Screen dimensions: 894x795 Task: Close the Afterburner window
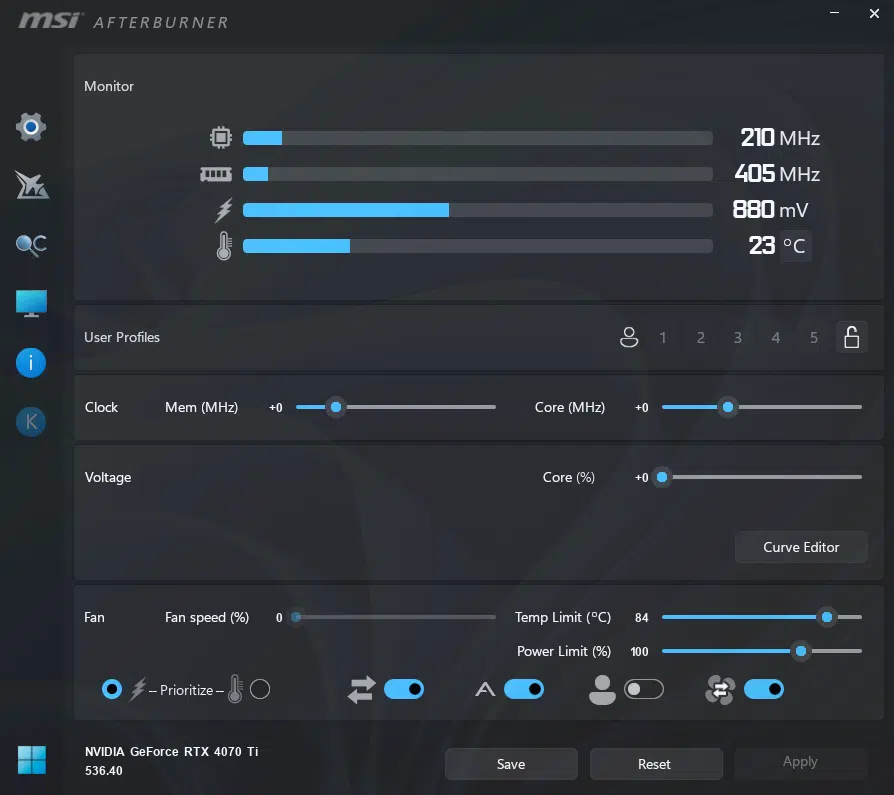874,13
